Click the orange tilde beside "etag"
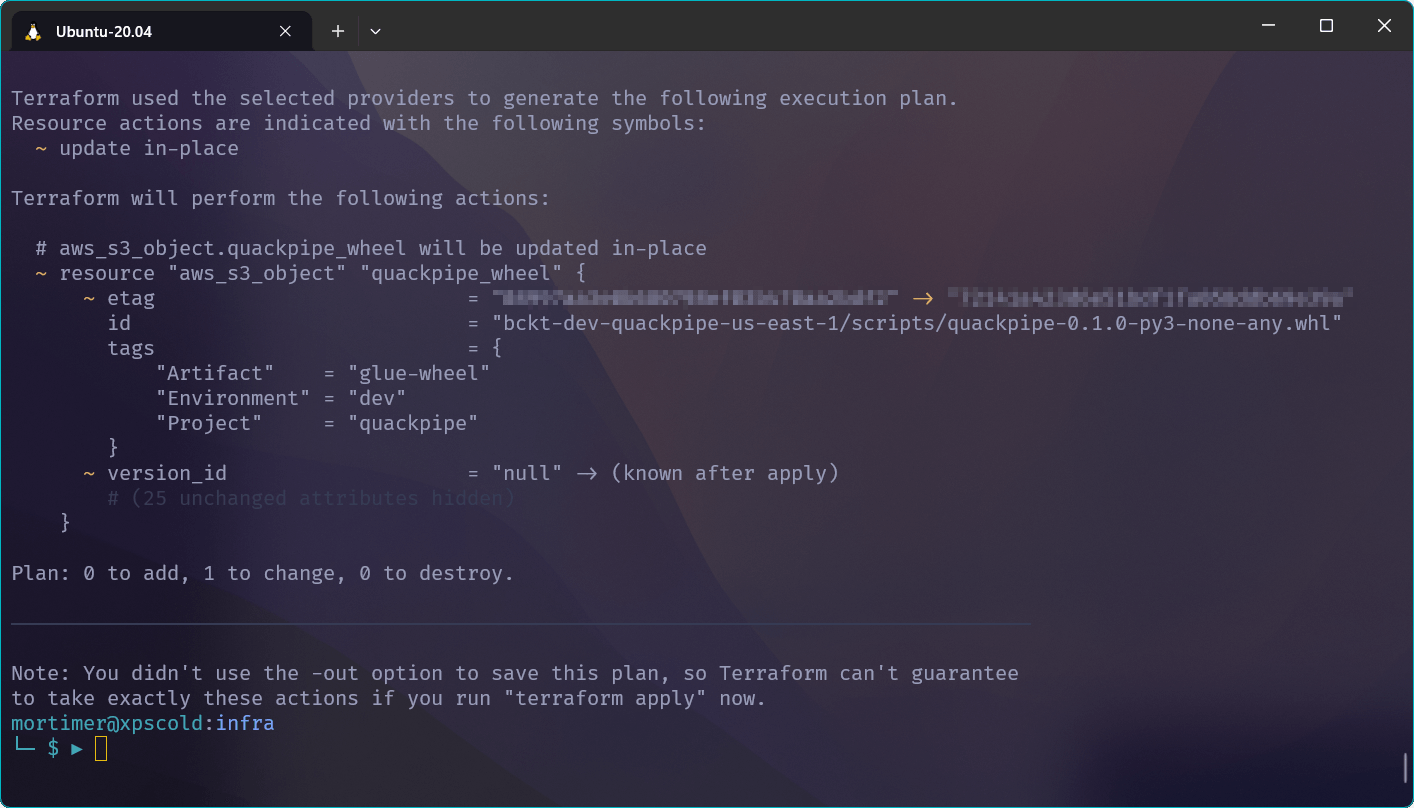Screen dimensions: 1414x808 [89, 298]
